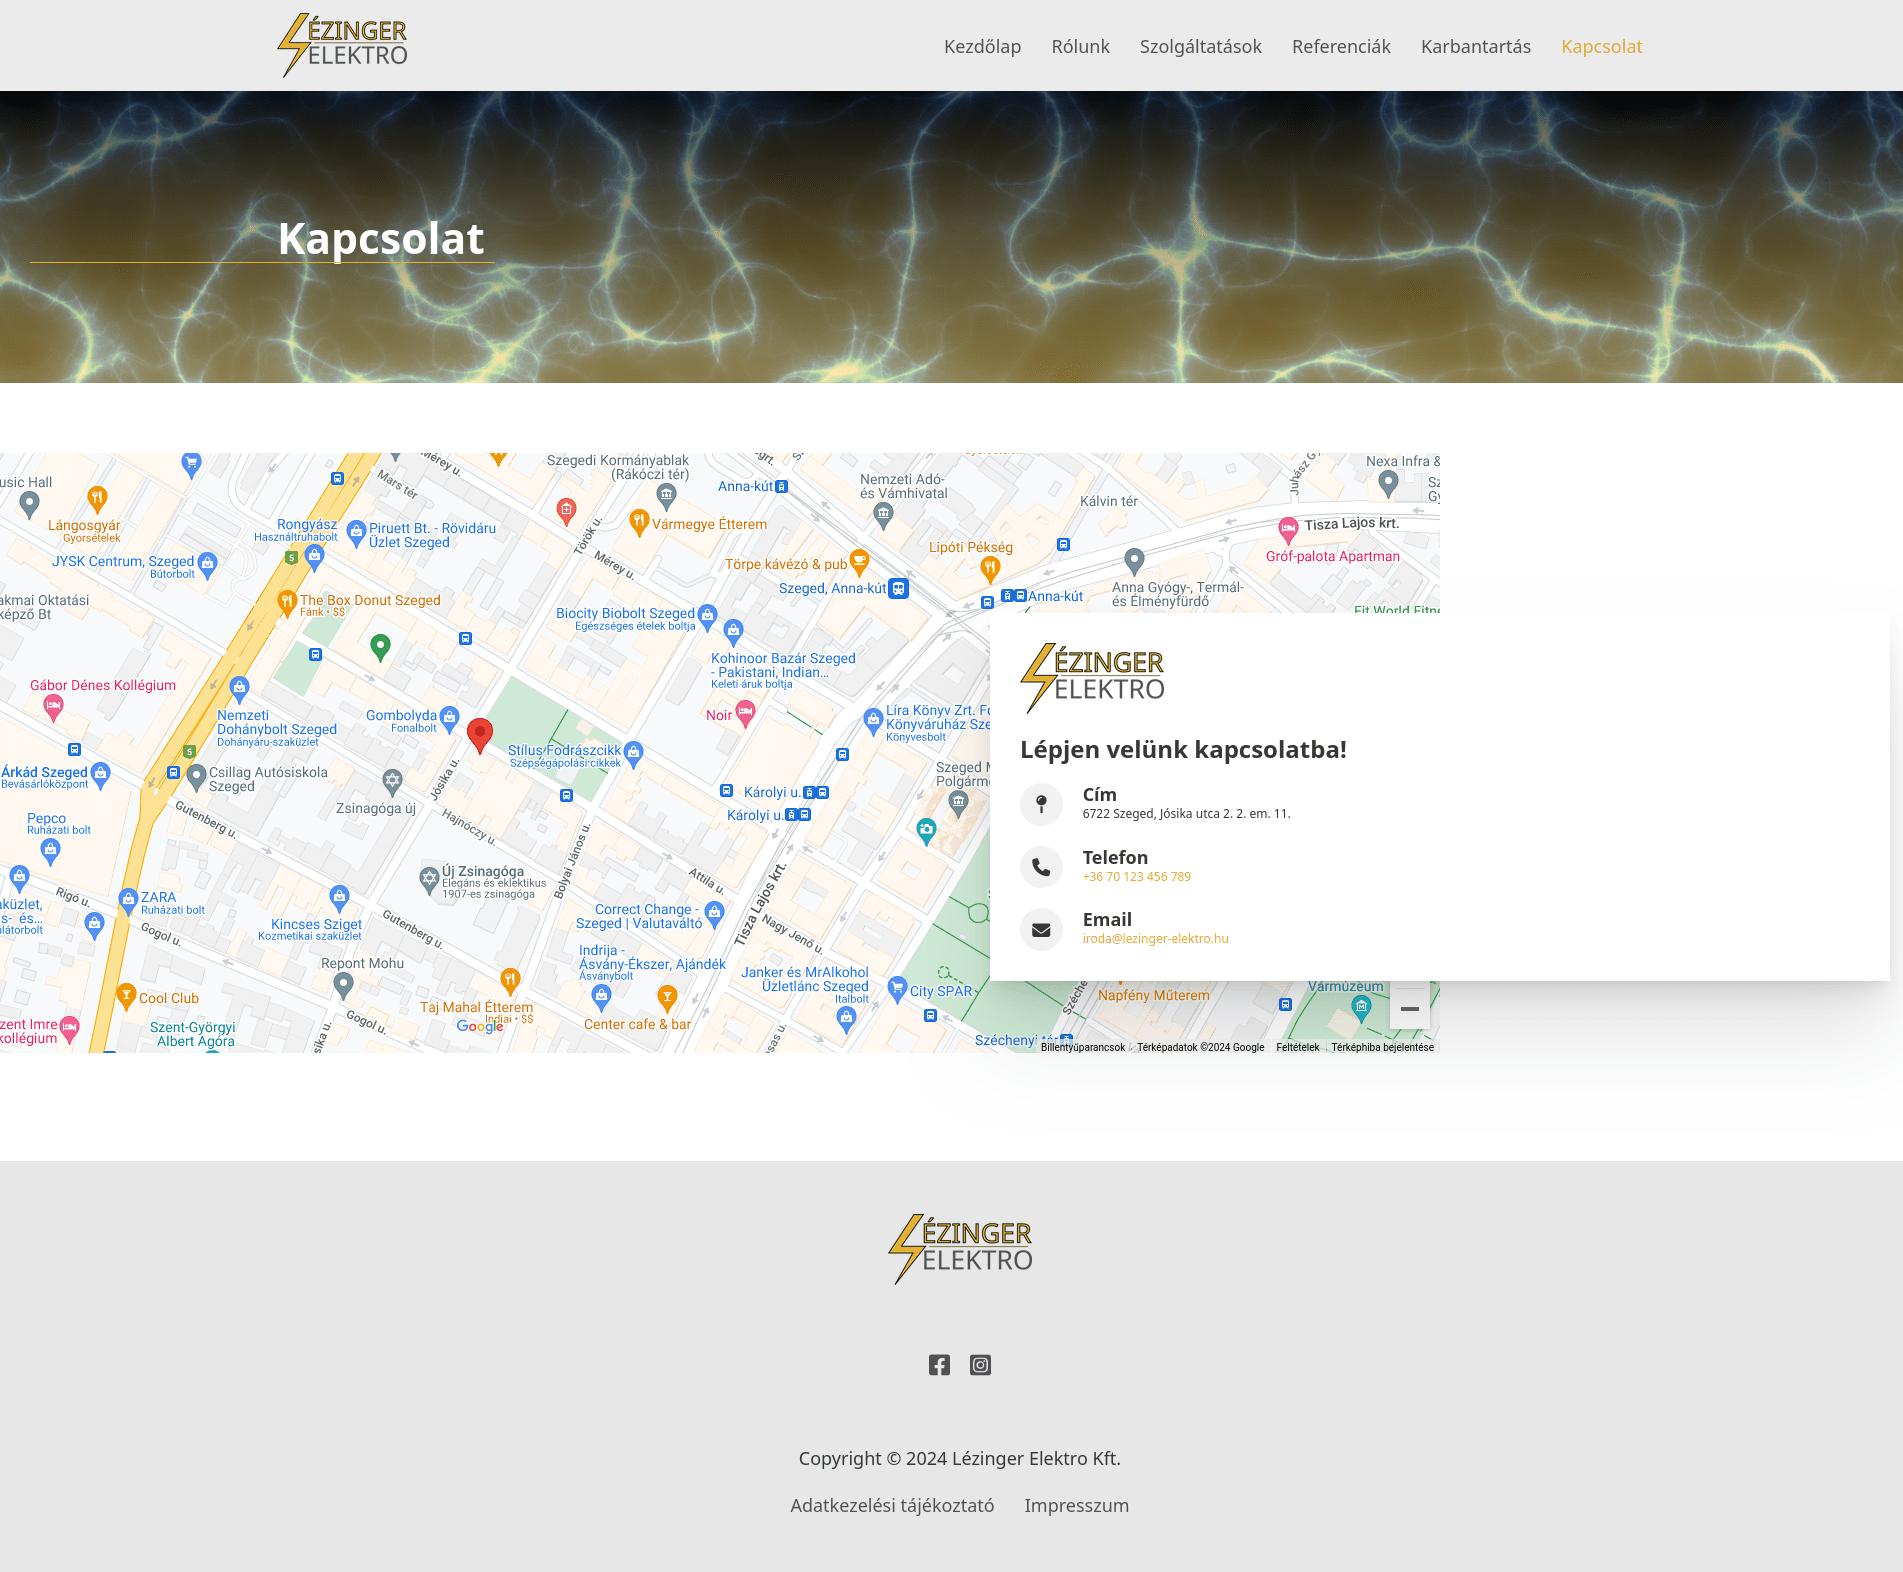Call the +36 70 123 456 789 number

1136,877
